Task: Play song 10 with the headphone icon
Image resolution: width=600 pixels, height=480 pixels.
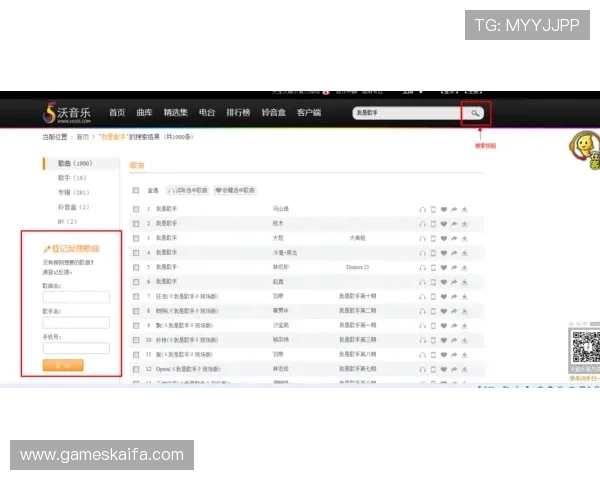Action: click(422, 340)
